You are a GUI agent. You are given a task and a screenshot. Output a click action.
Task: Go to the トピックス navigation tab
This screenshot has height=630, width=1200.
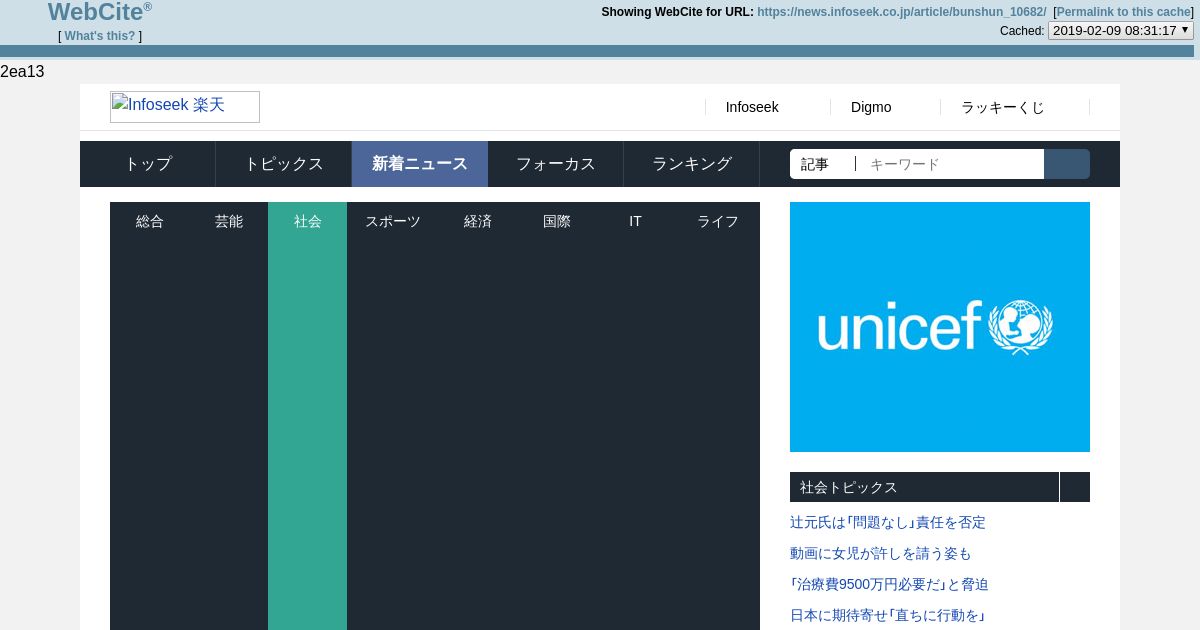tap(284, 164)
